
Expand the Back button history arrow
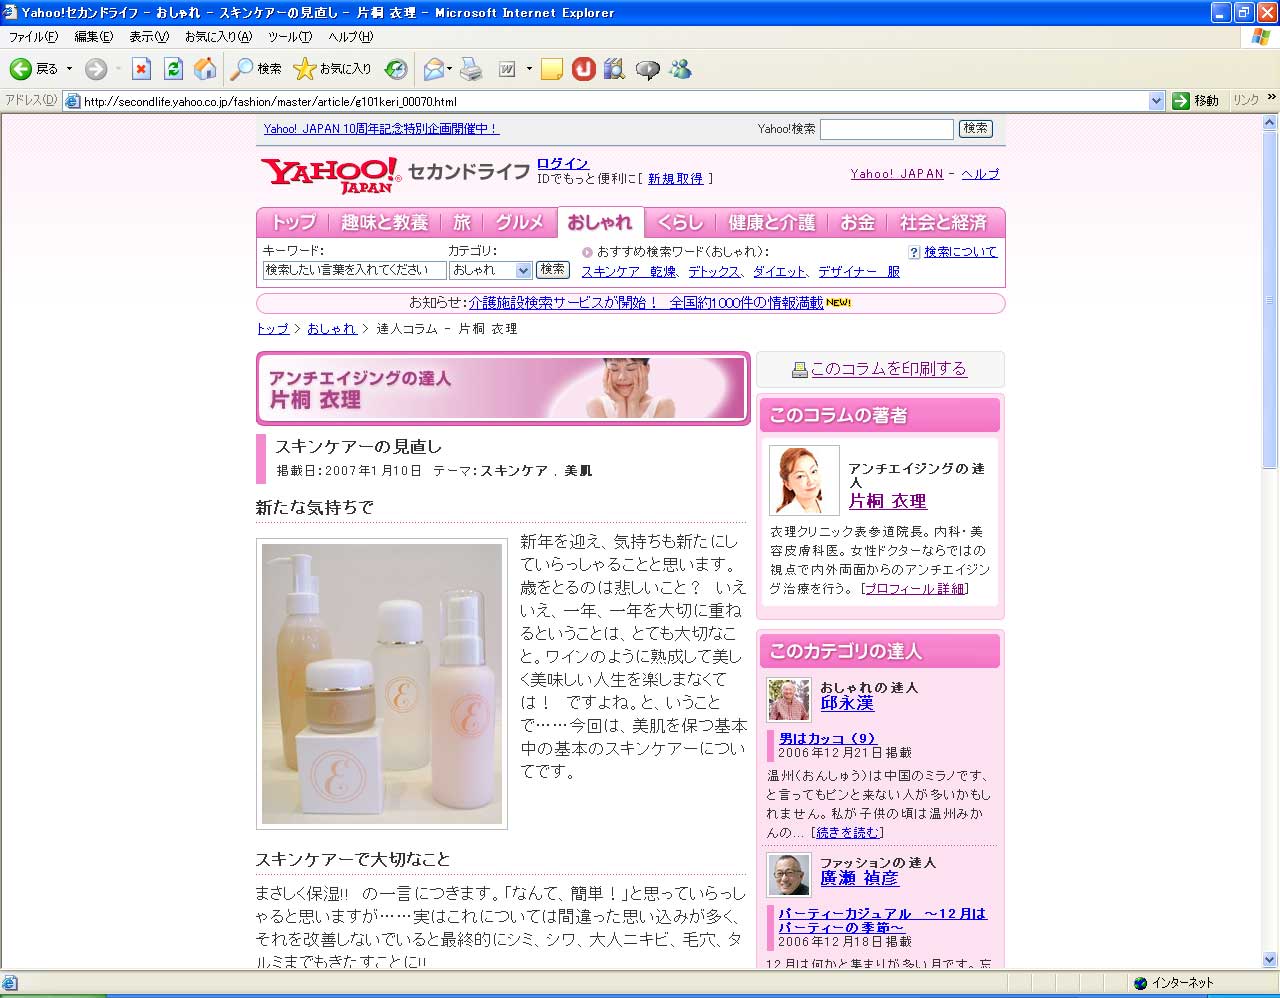point(69,69)
